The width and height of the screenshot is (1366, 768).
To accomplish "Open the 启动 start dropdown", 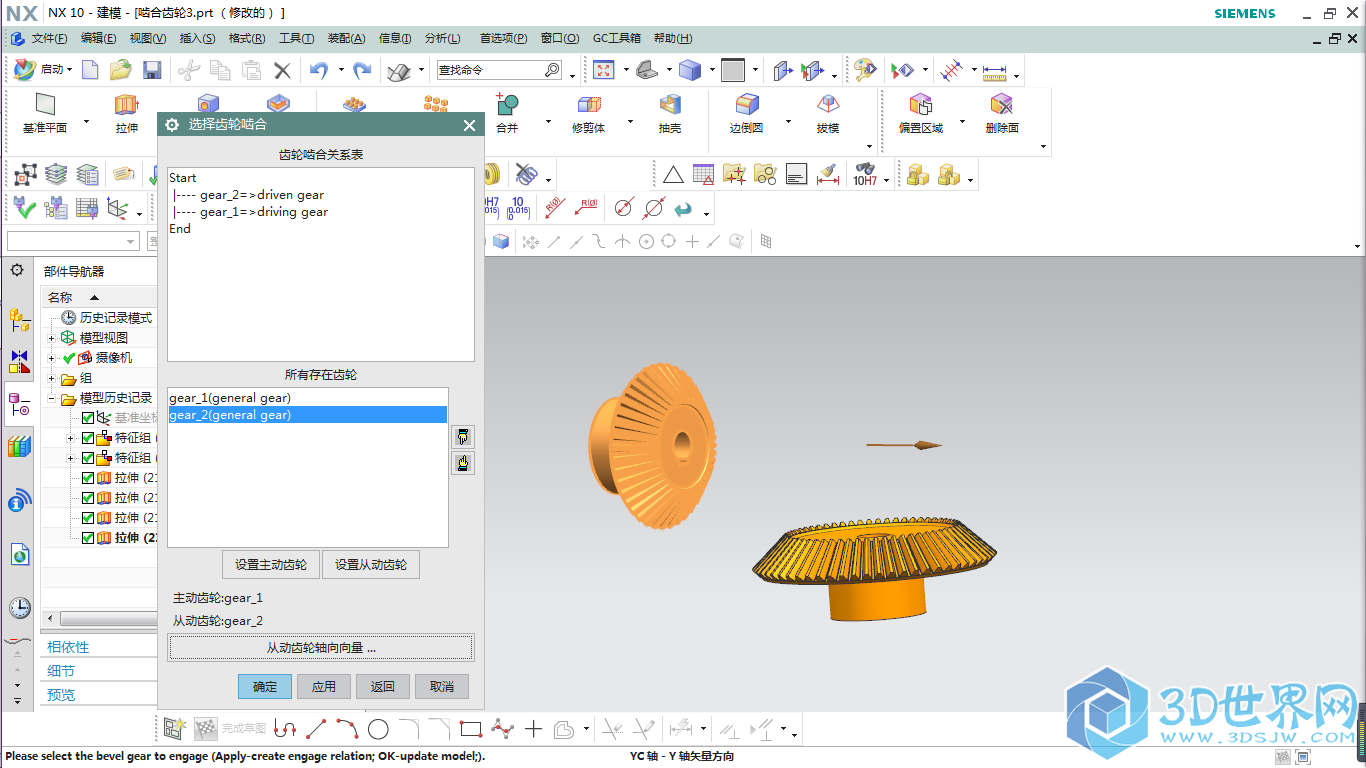I will point(44,70).
